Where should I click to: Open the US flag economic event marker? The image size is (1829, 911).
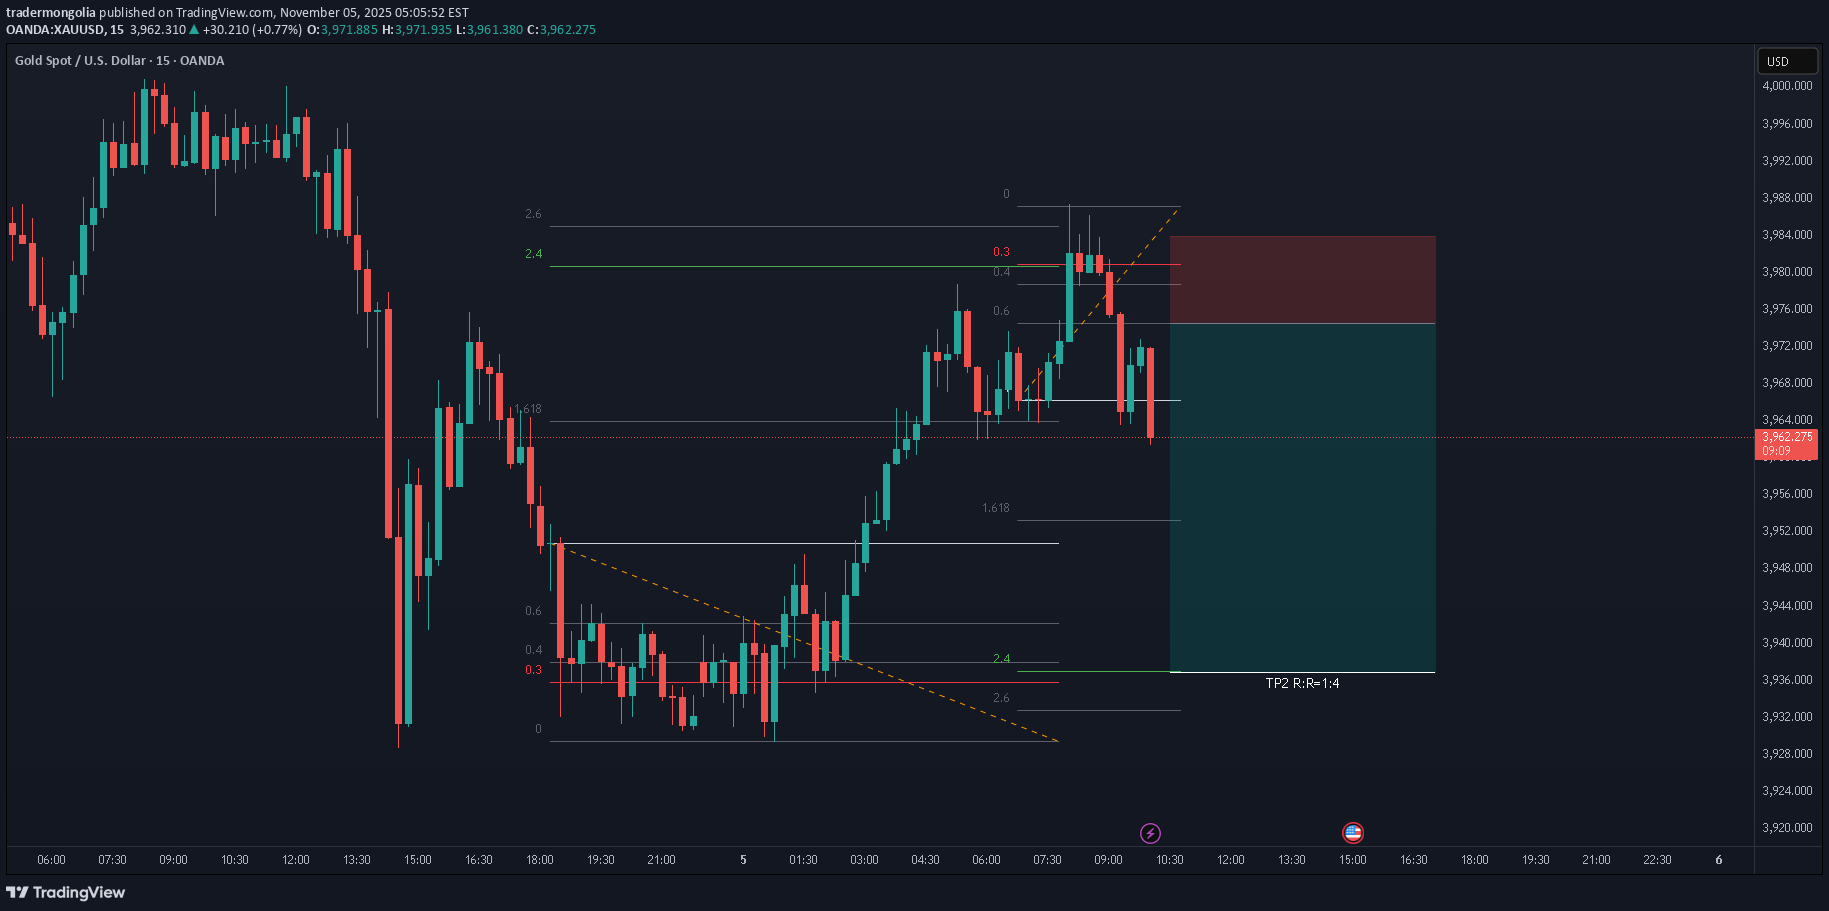coord(1352,833)
